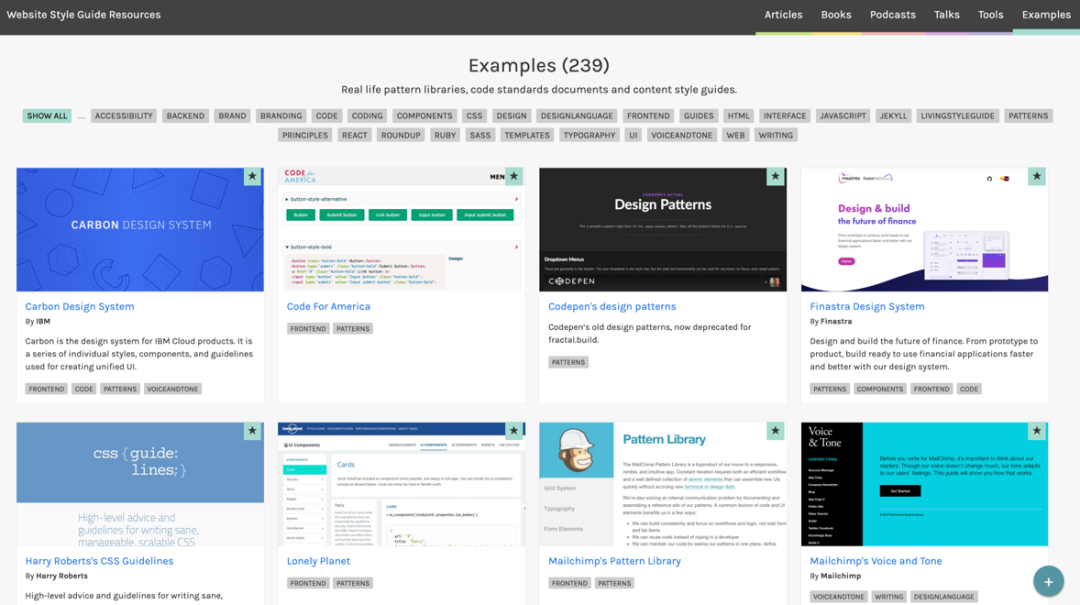Filter examples by ACCESSIBILITY

124,116
